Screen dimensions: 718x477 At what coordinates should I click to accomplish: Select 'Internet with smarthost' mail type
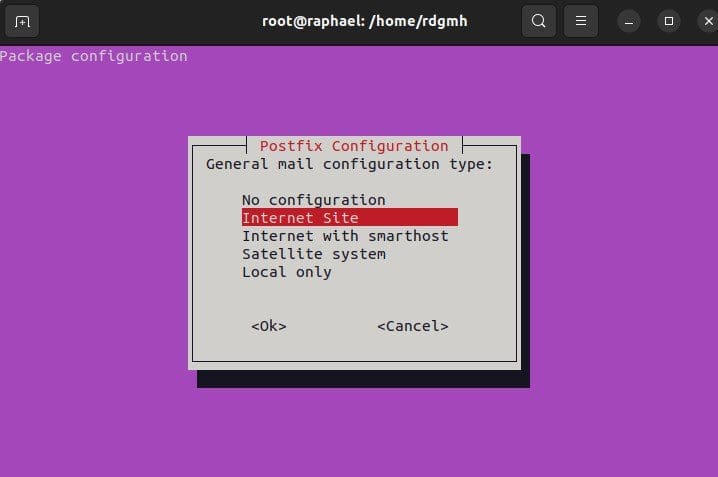345,236
